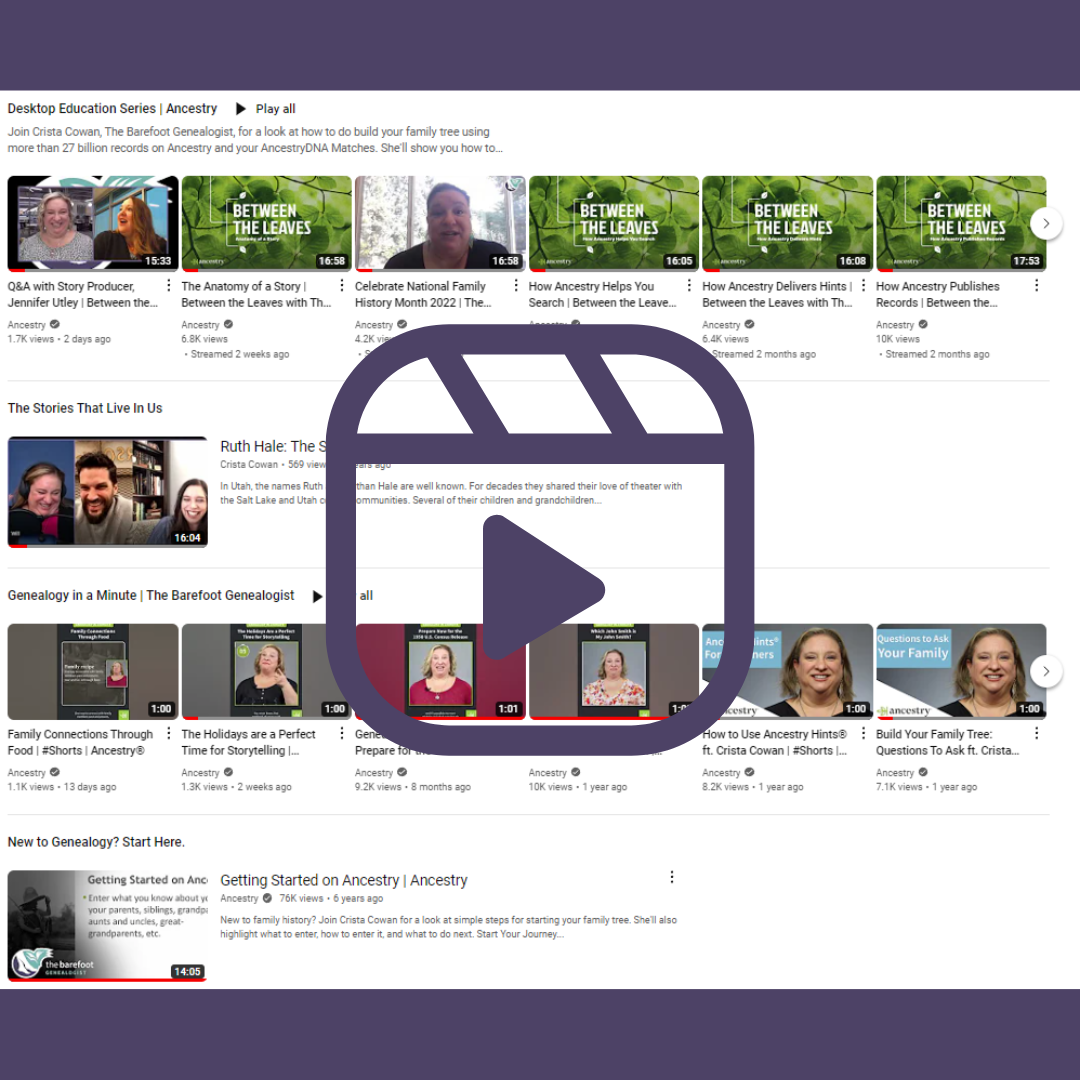Open options menu for The Holidays are a Perfect Time short
This screenshot has width=1080, height=1080.
pos(342,734)
